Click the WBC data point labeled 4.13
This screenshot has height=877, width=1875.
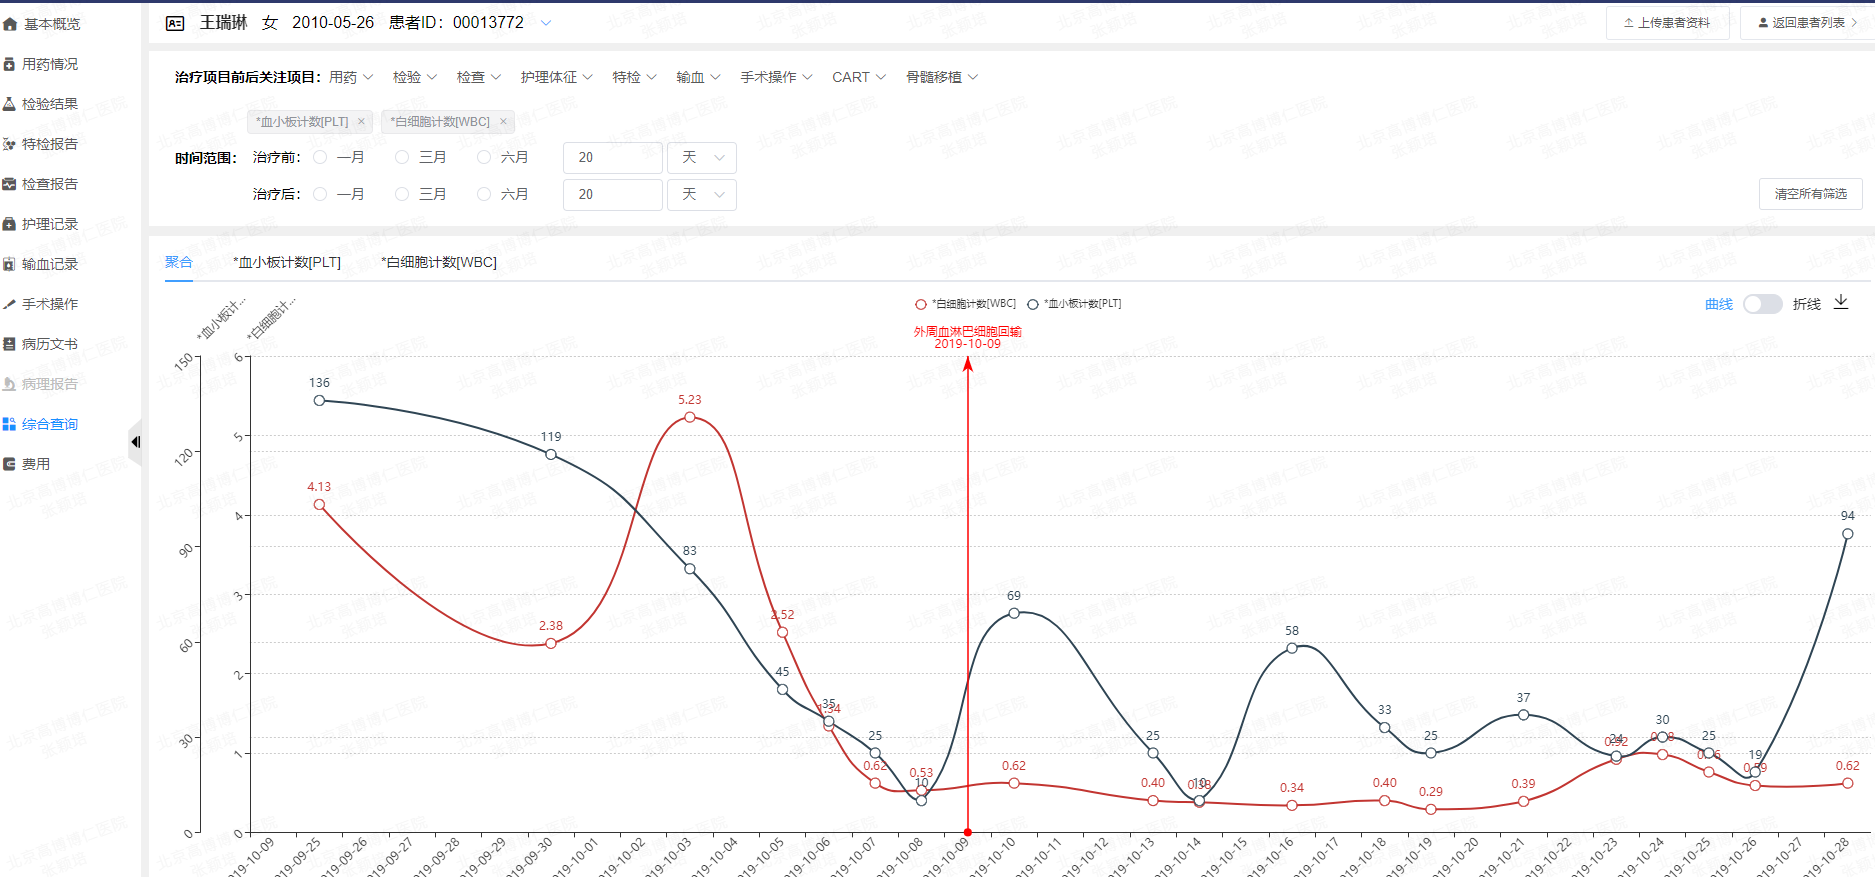tap(319, 505)
